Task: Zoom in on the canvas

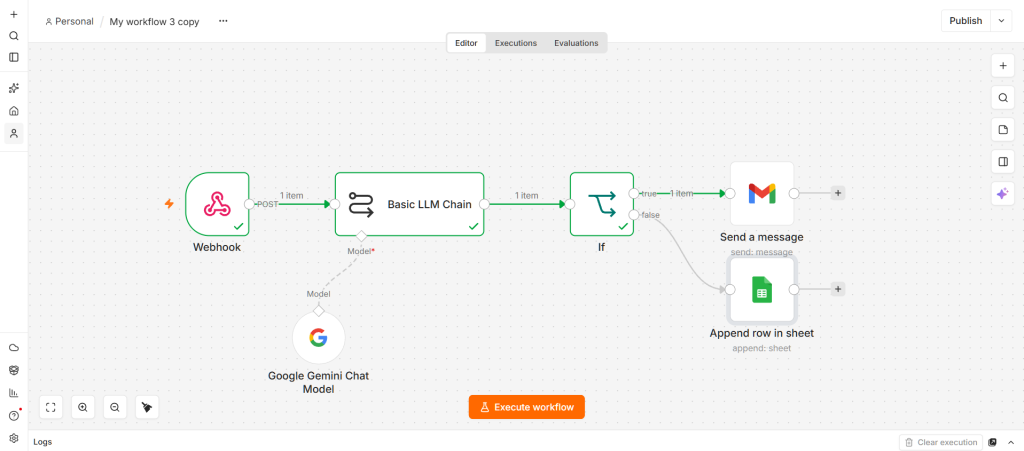Action: [x=83, y=407]
